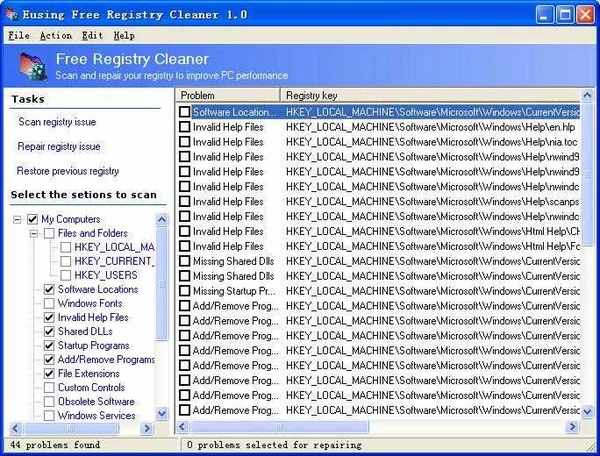Click the results horizontal scrollbar thumb
This screenshot has width=600, height=456.
click(279, 426)
